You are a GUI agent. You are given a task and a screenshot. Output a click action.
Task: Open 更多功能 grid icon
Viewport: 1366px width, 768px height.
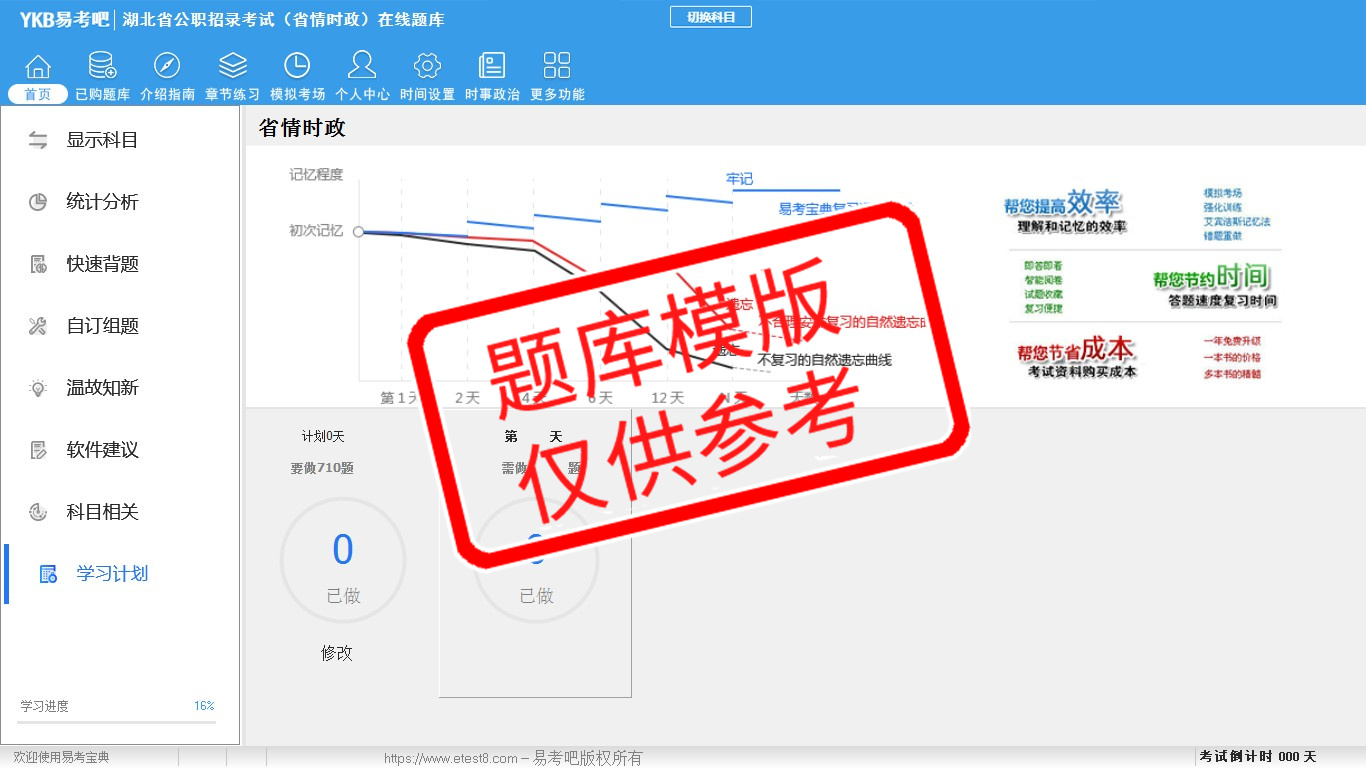pos(557,67)
